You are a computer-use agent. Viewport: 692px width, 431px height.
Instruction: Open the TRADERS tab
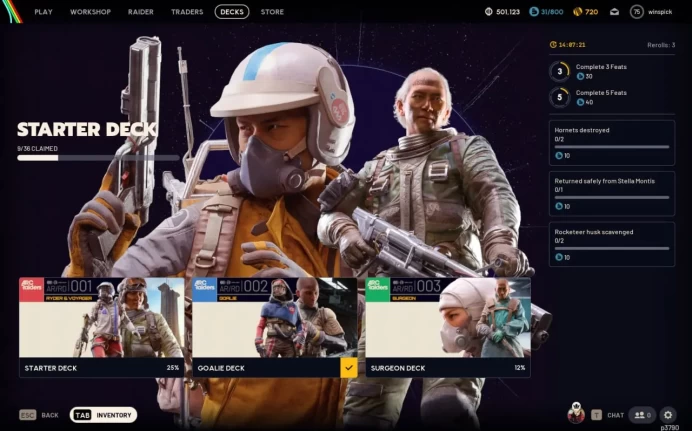(187, 12)
